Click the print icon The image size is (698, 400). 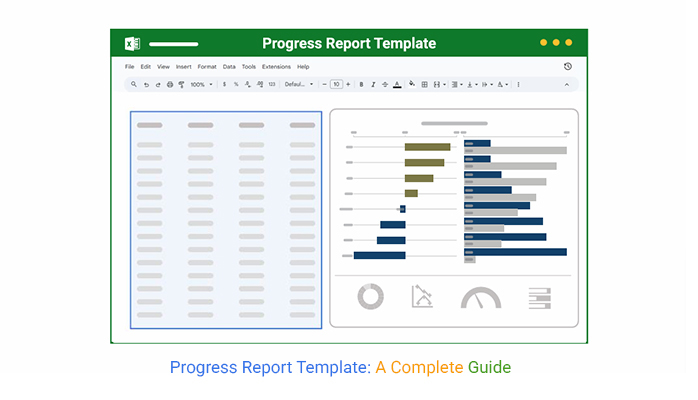coord(170,85)
